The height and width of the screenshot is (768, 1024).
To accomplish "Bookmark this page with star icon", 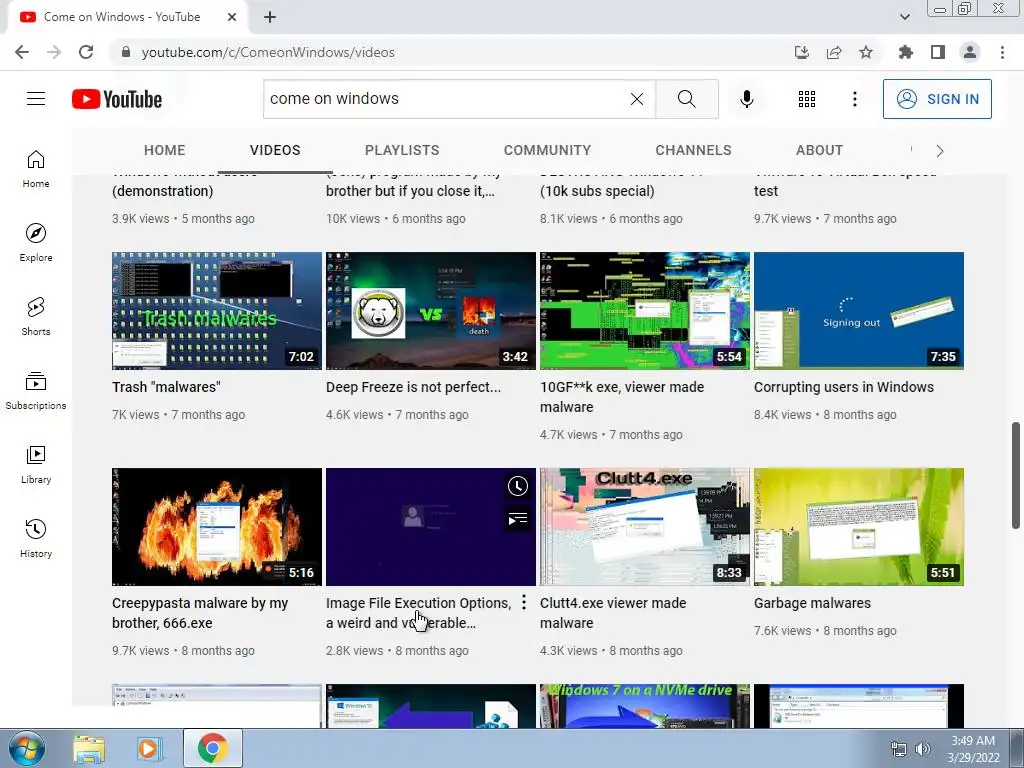I will pyautogui.click(x=866, y=52).
